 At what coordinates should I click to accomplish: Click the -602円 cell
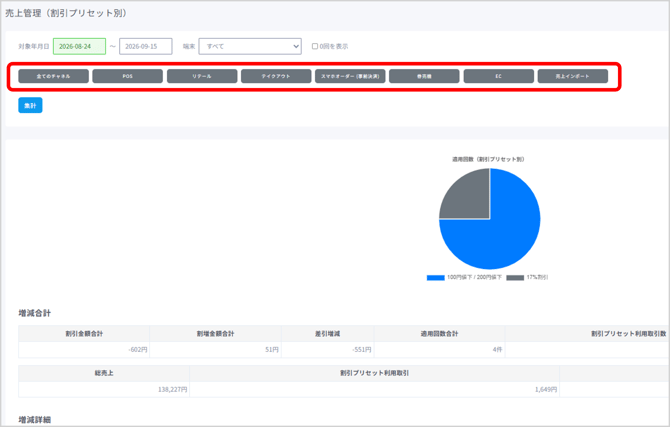coord(84,350)
